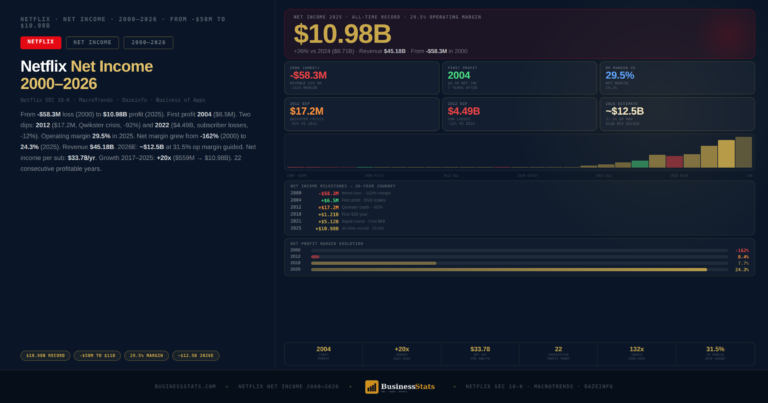The width and height of the screenshot is (768, 403).
Task: Click the 31.5% op margin stat
Action: (715, 354)
